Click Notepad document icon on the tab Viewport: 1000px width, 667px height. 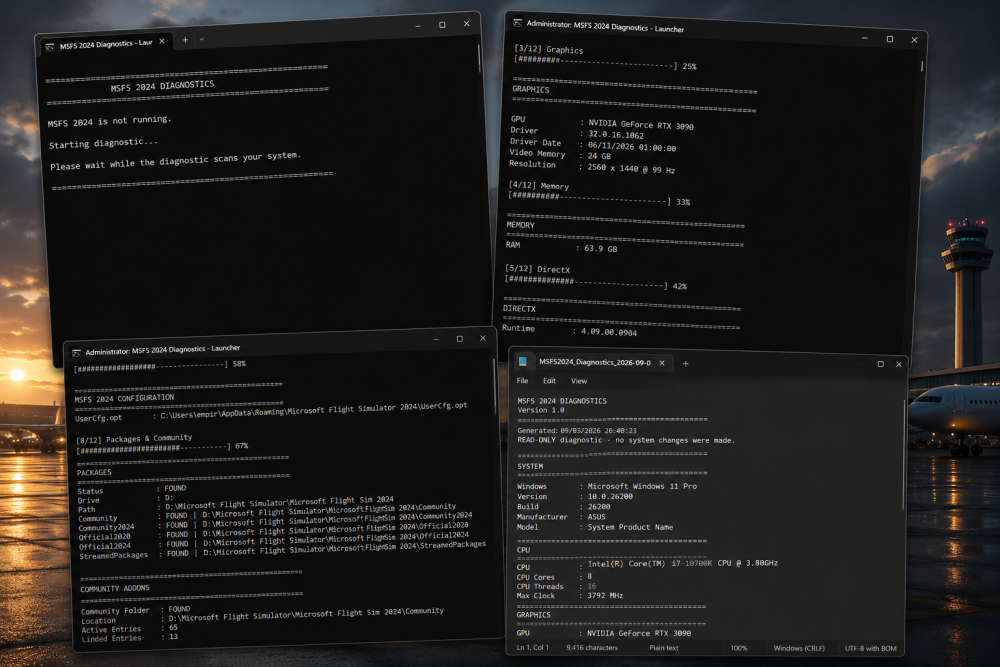click(523, 362)
